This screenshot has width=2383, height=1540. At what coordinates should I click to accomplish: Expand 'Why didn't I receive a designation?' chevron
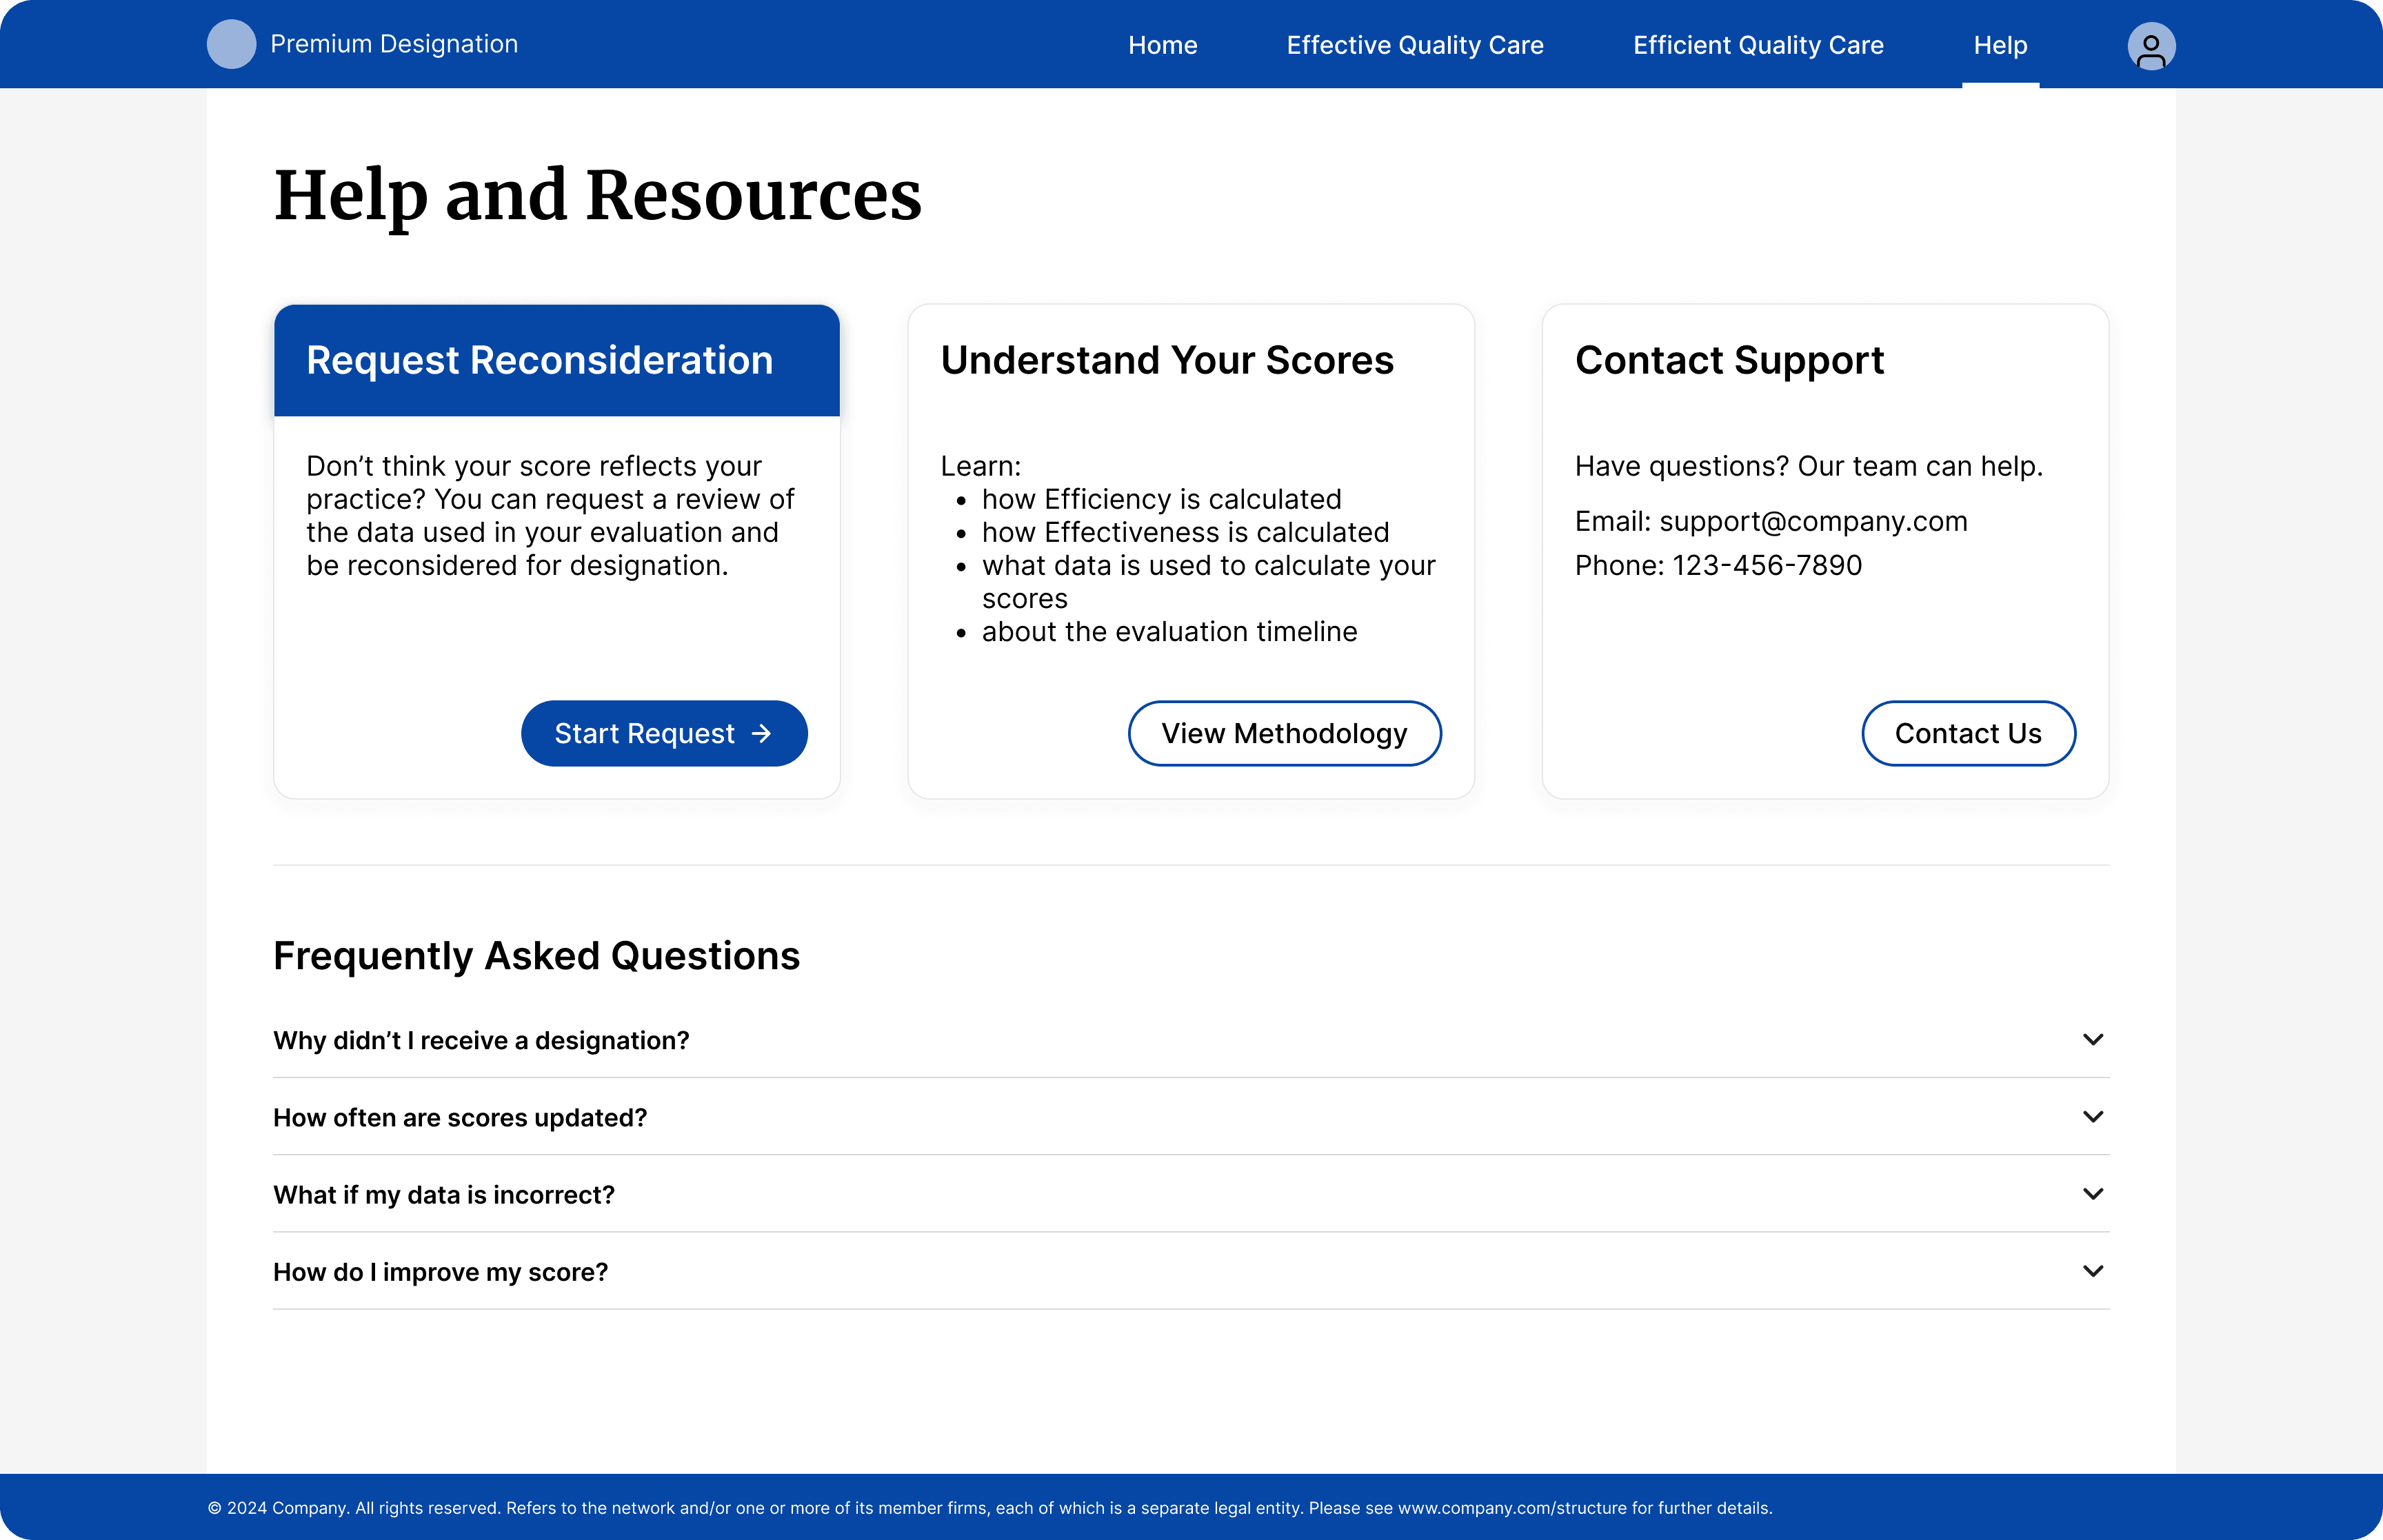pyautogui.click(x=2092, y=1039)
